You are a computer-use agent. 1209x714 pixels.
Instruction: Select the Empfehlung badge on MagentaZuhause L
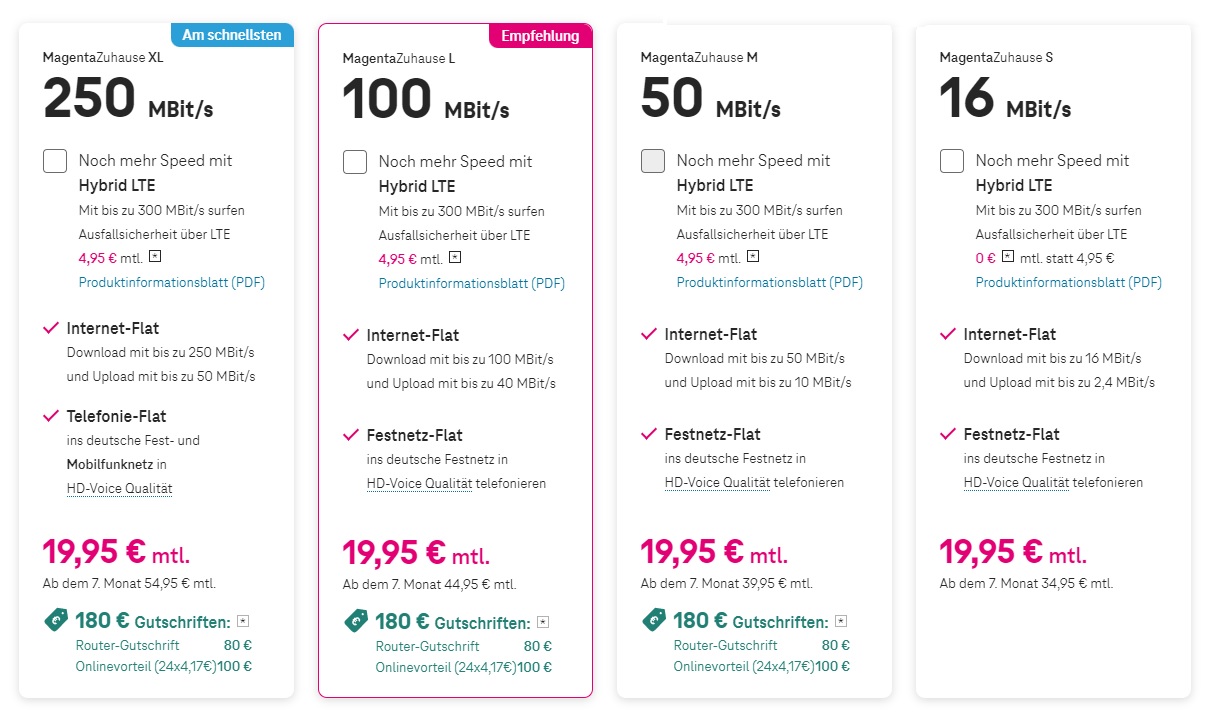(x=540, y=36)
